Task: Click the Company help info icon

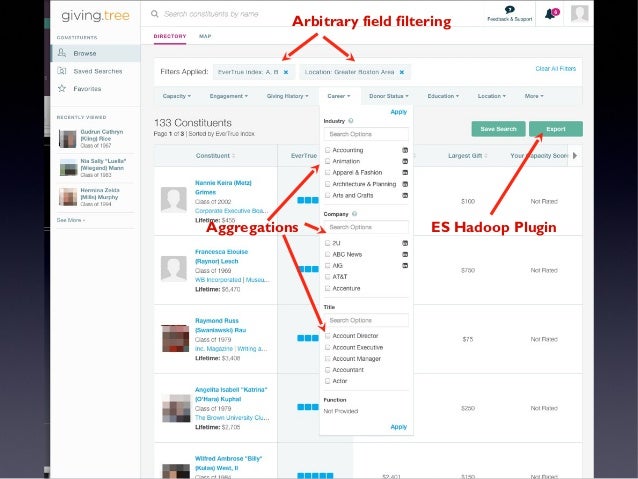Action: (x=354, y=214)
